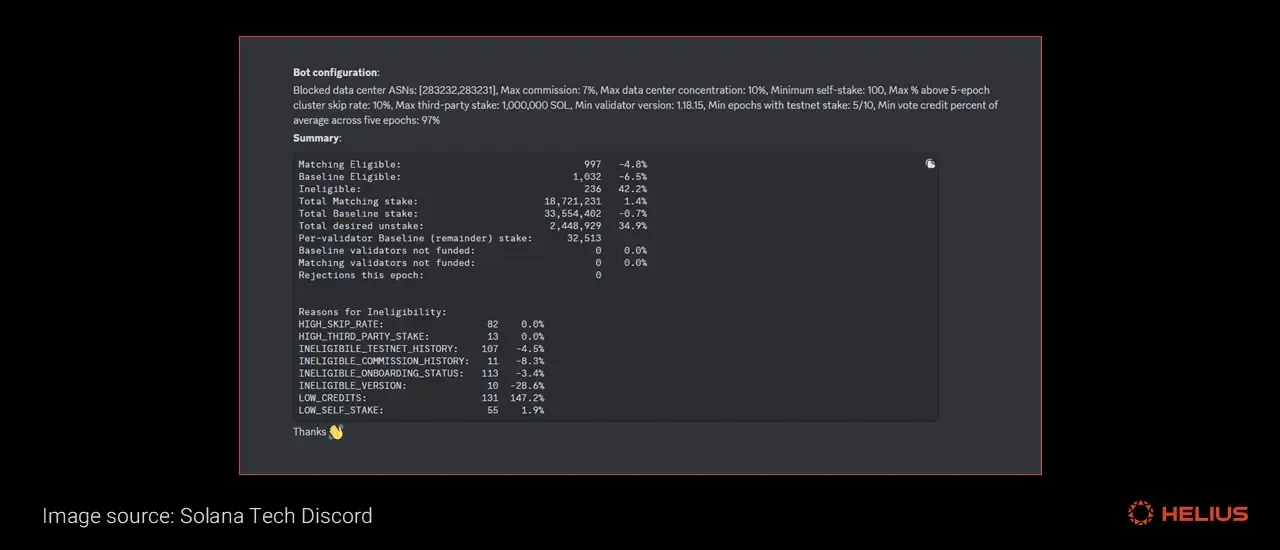Click the HELIUS brand wordmark
Viewport: 1280px width, 550px height.
[x=1205, y=514]
